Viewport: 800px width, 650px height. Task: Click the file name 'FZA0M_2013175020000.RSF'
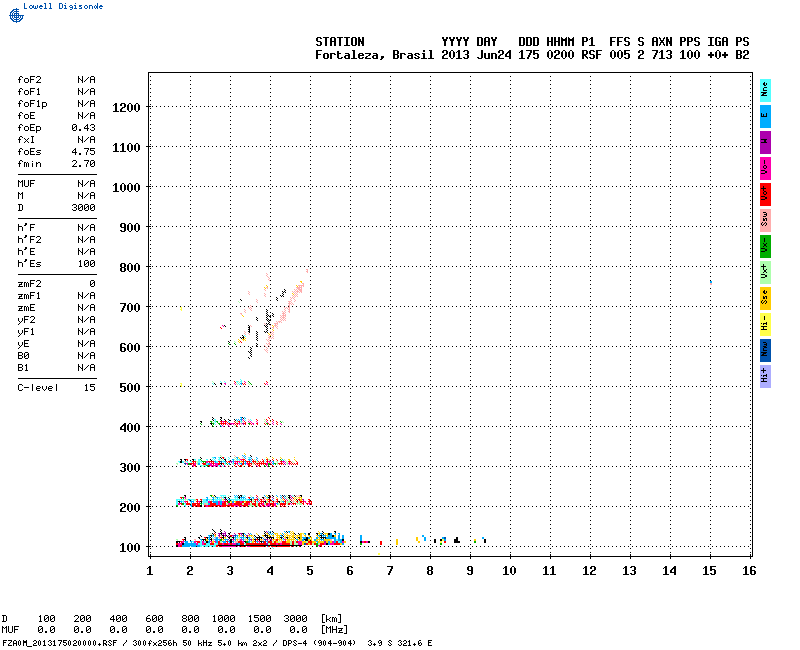60,643
